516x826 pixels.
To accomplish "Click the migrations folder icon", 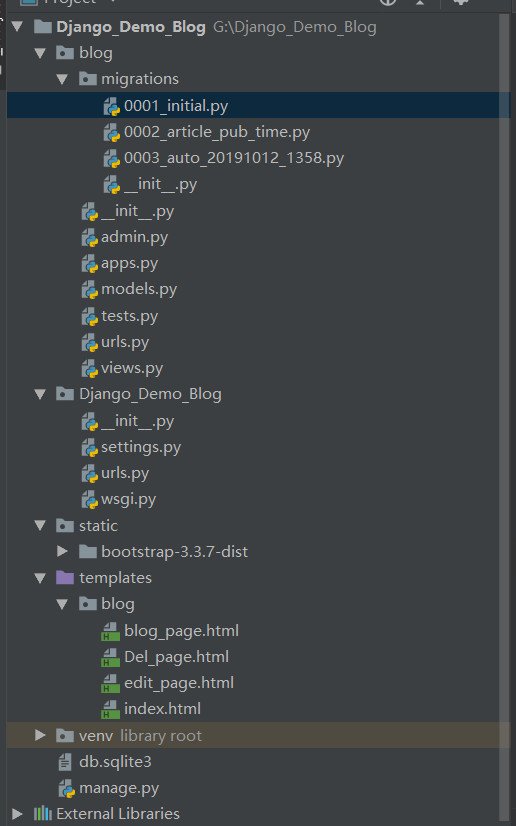I will pyautogui.click(x=87, y=79).
